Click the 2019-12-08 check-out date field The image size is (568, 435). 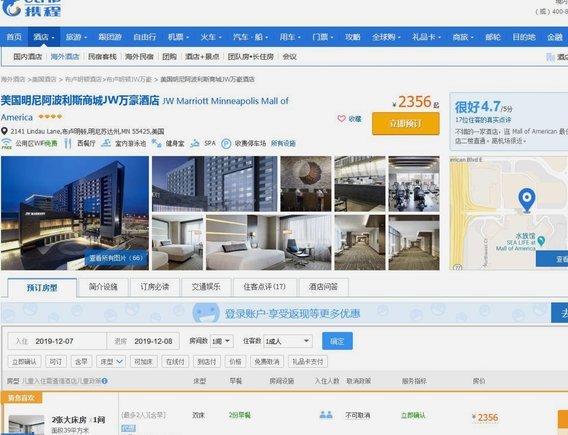pyautogui.click(x=143, y=341)
